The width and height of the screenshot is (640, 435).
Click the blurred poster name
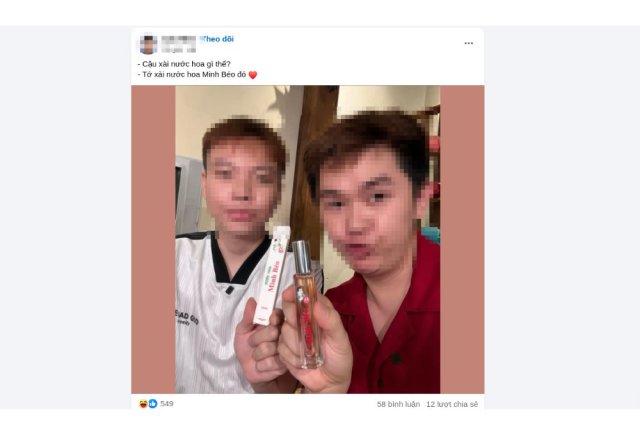pyautogui.click(x=178, y=40)
